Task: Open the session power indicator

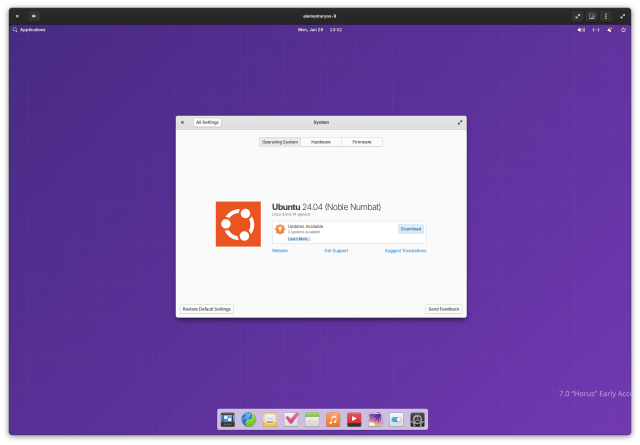Action: (x=623, y=30)
